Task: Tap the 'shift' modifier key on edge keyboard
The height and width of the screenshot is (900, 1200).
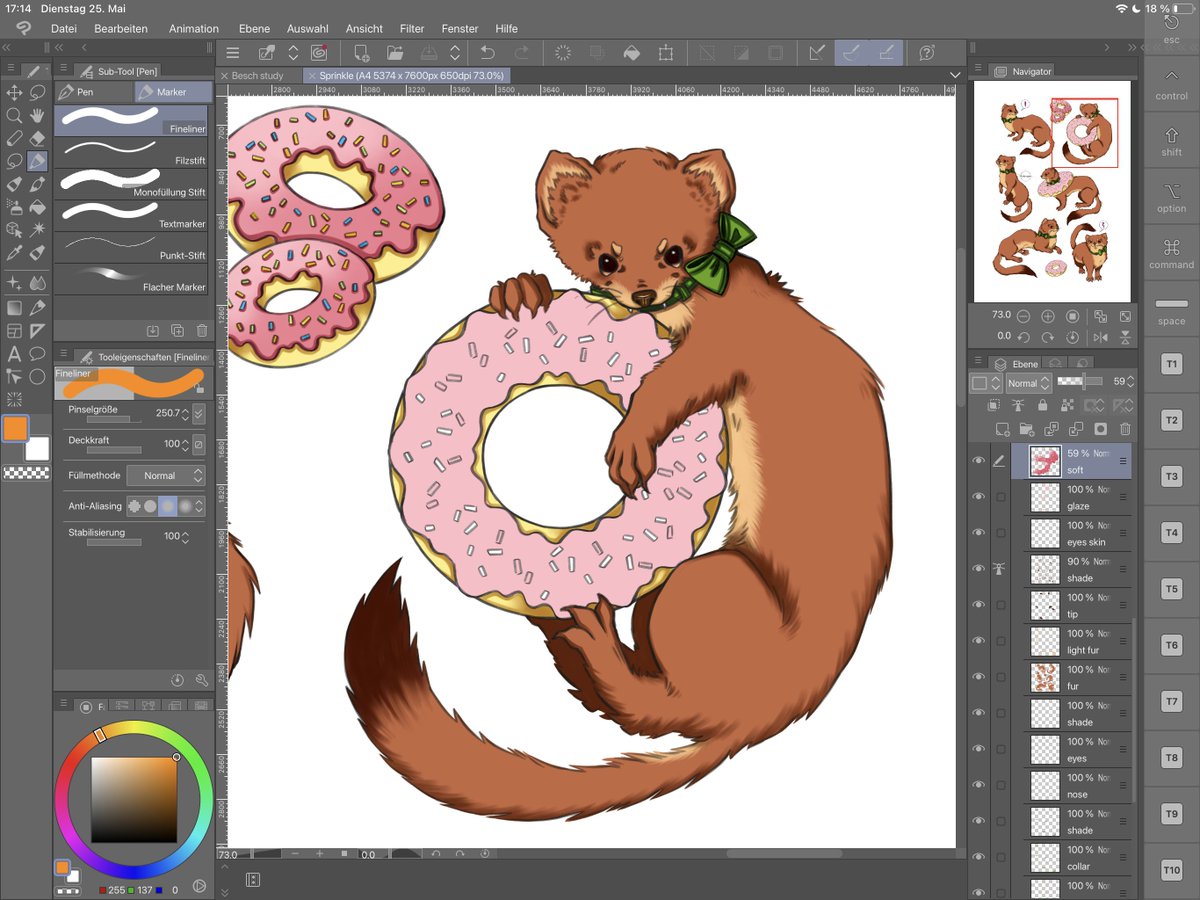Action: tap(1171, 141)
